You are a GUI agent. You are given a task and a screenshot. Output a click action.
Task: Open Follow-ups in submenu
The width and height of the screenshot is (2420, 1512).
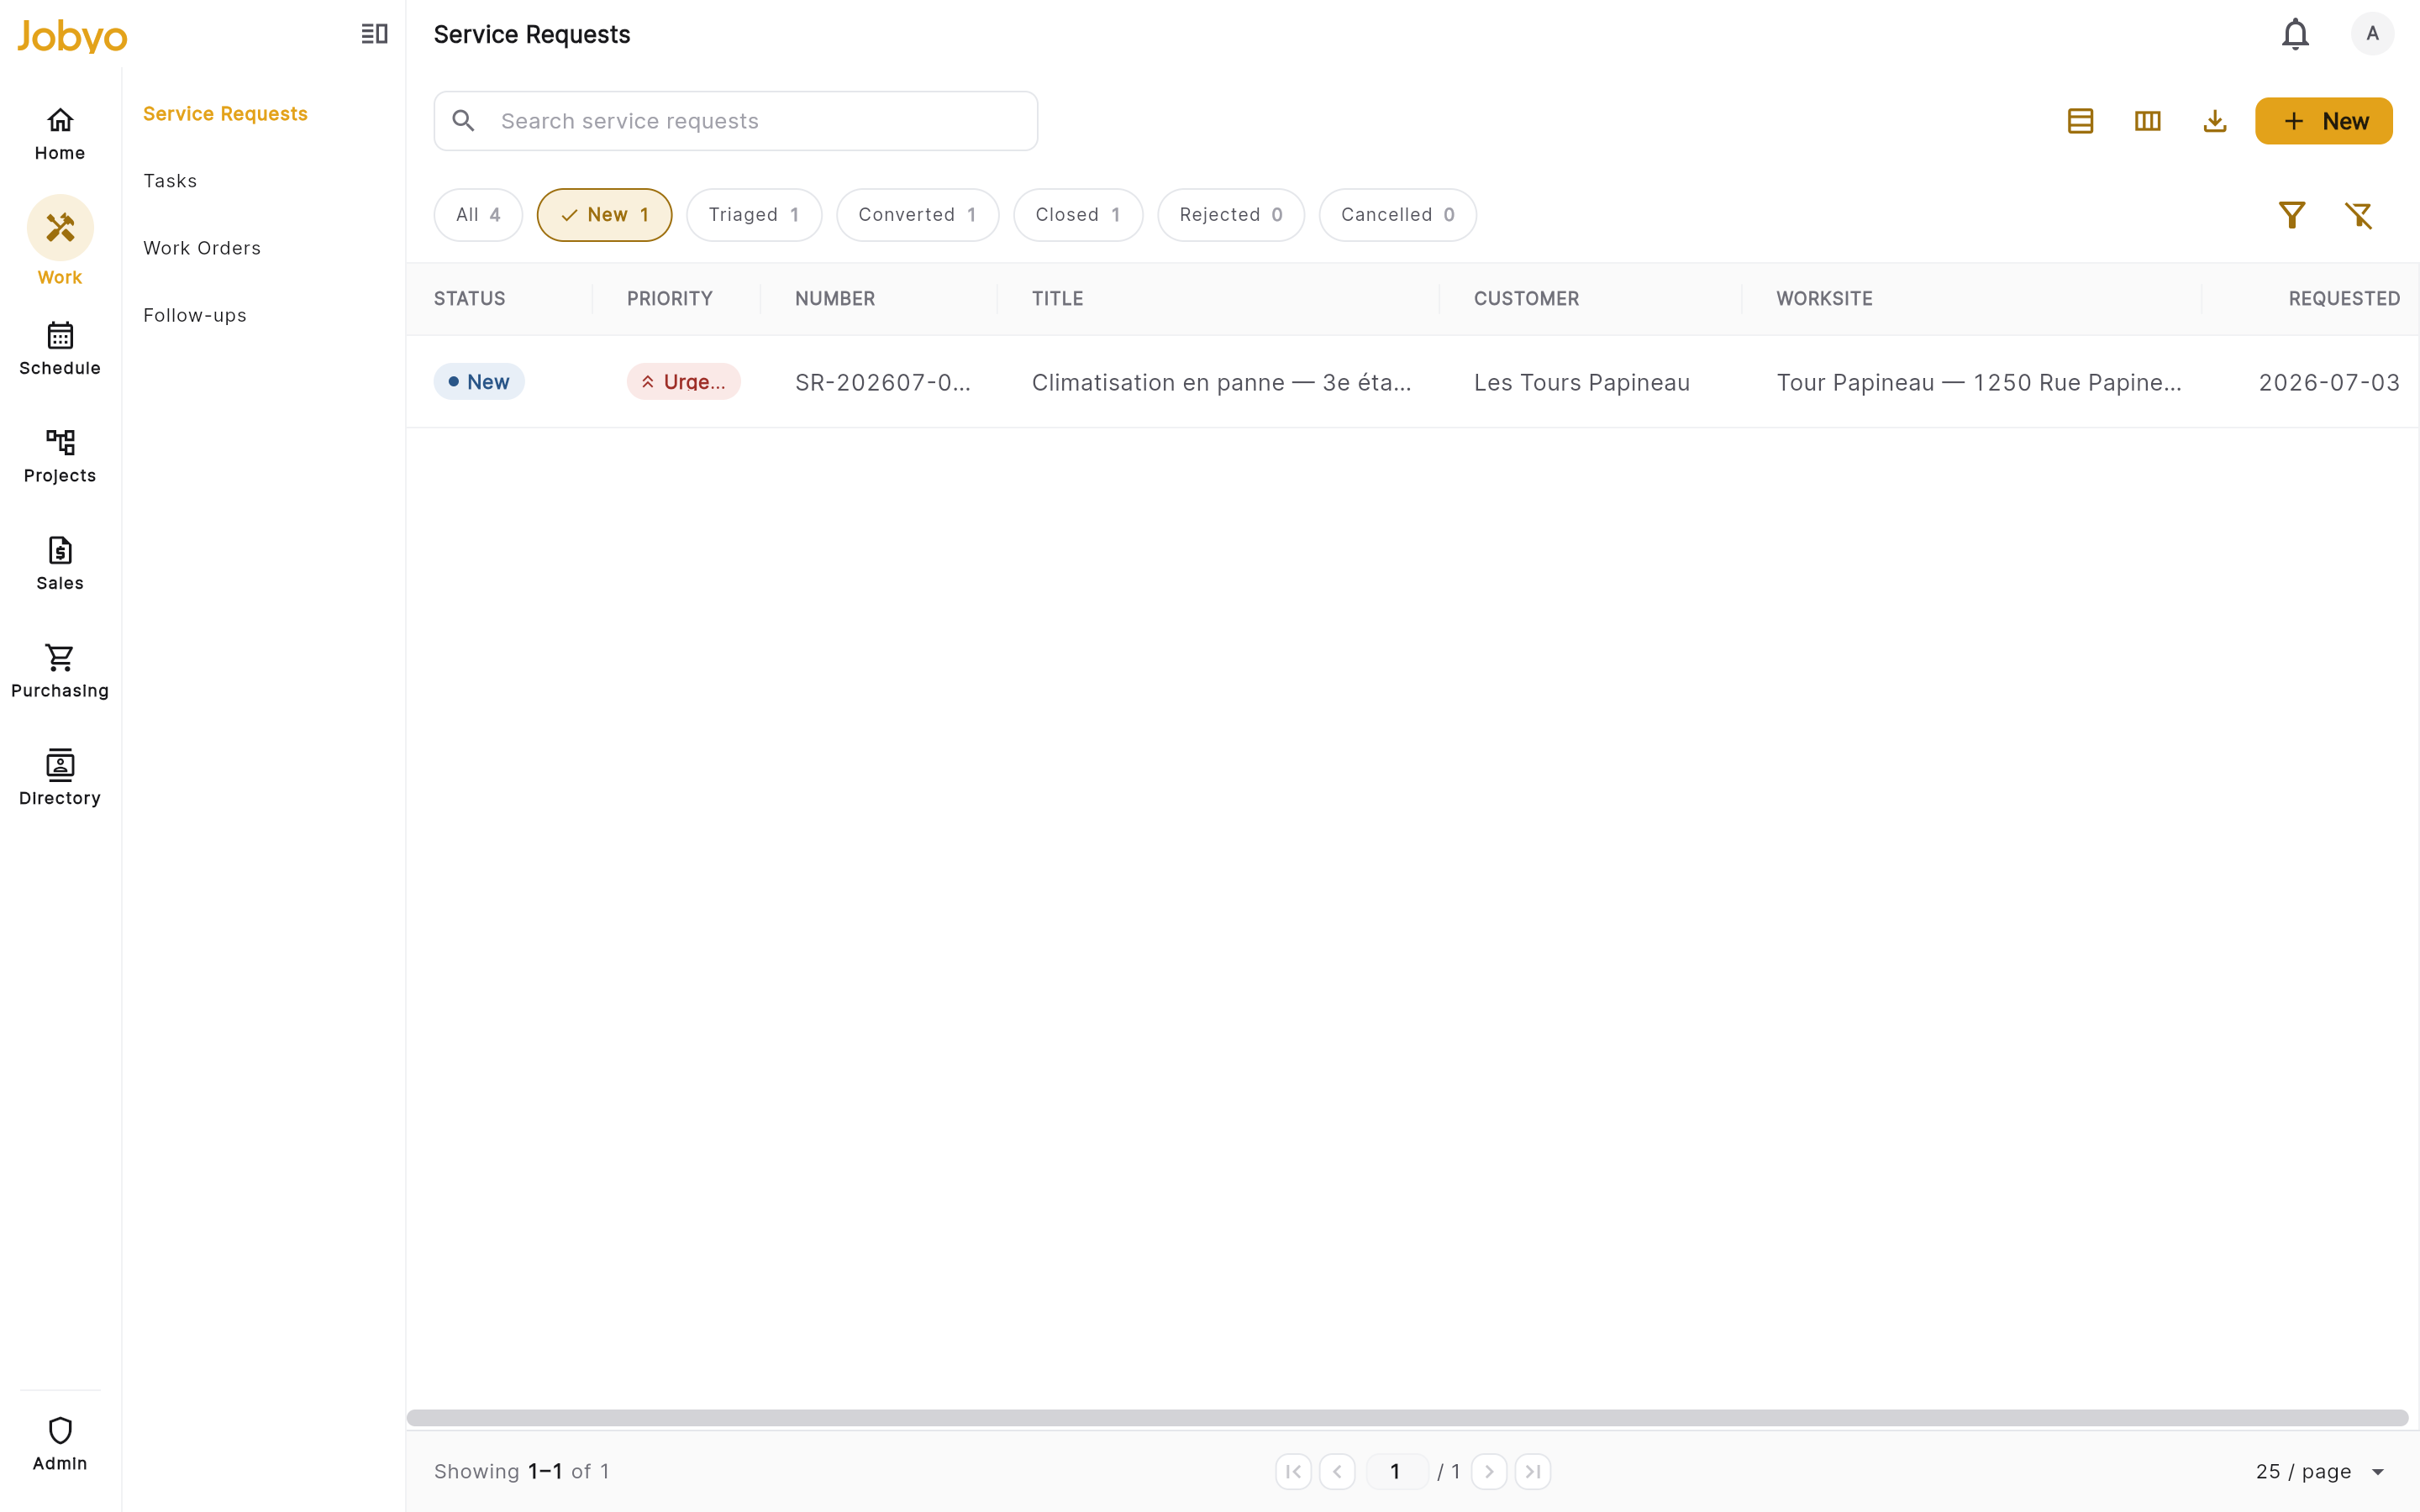[x=195, y=315]
